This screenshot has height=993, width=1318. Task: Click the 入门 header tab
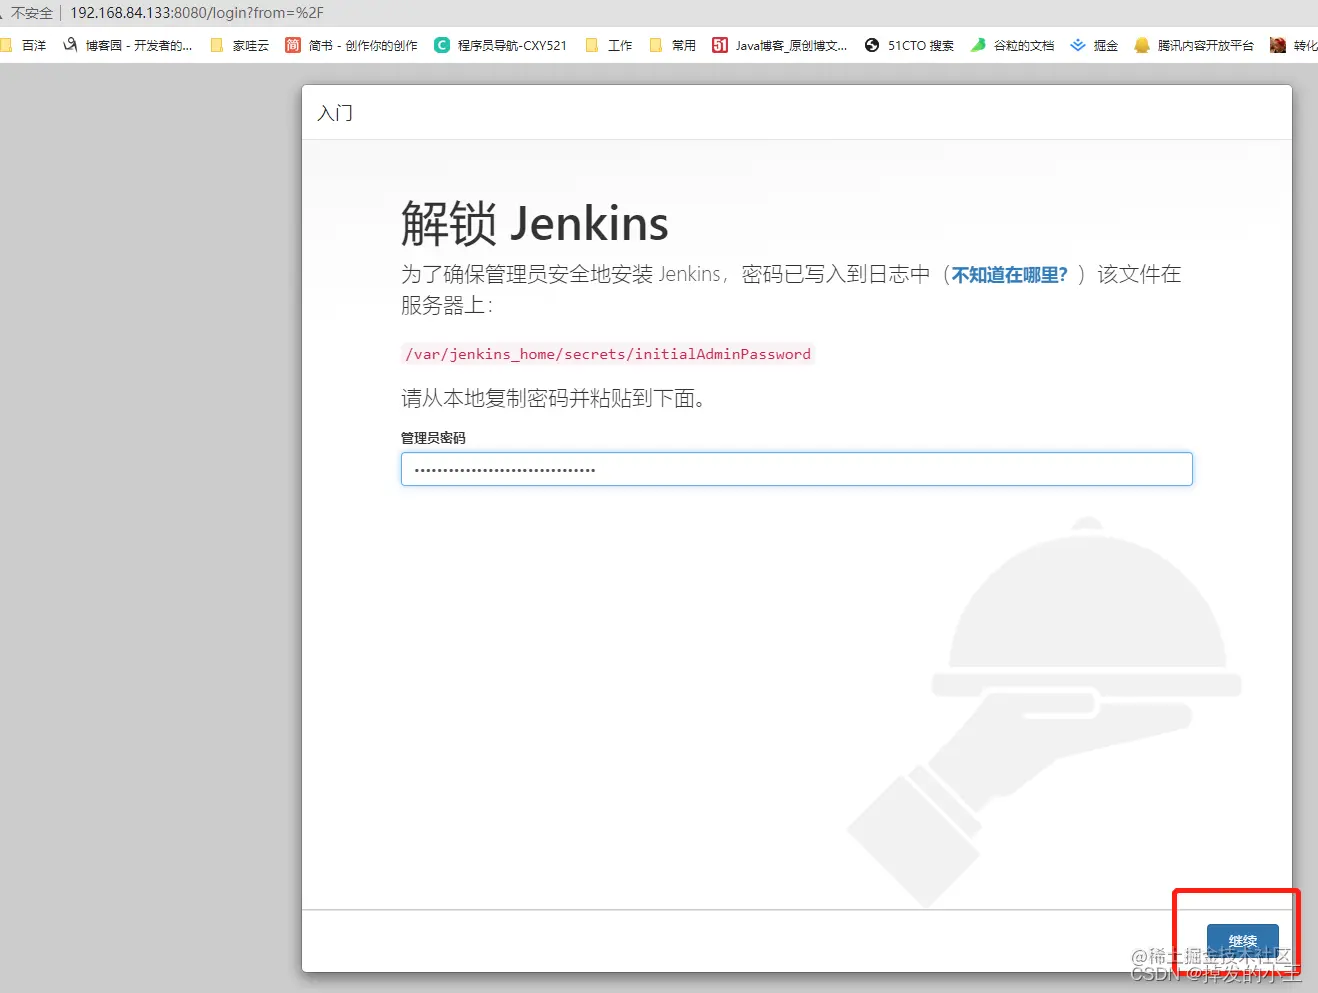coord(335,113)
